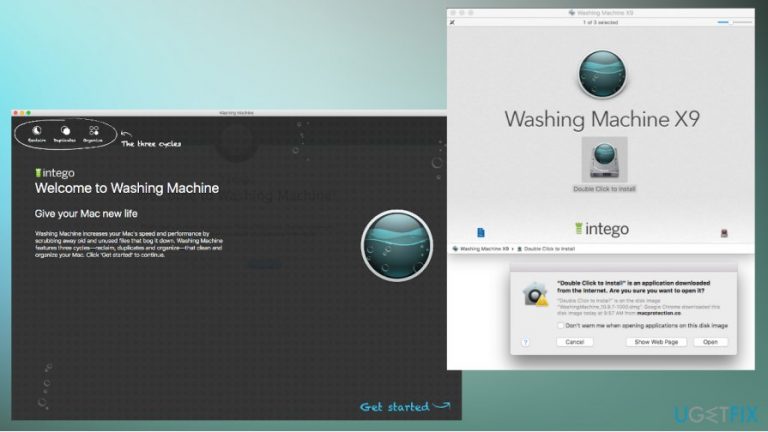768x432 pixels.
Task: Click the intego logo in the welcome window
Action: tap(54, 173)
